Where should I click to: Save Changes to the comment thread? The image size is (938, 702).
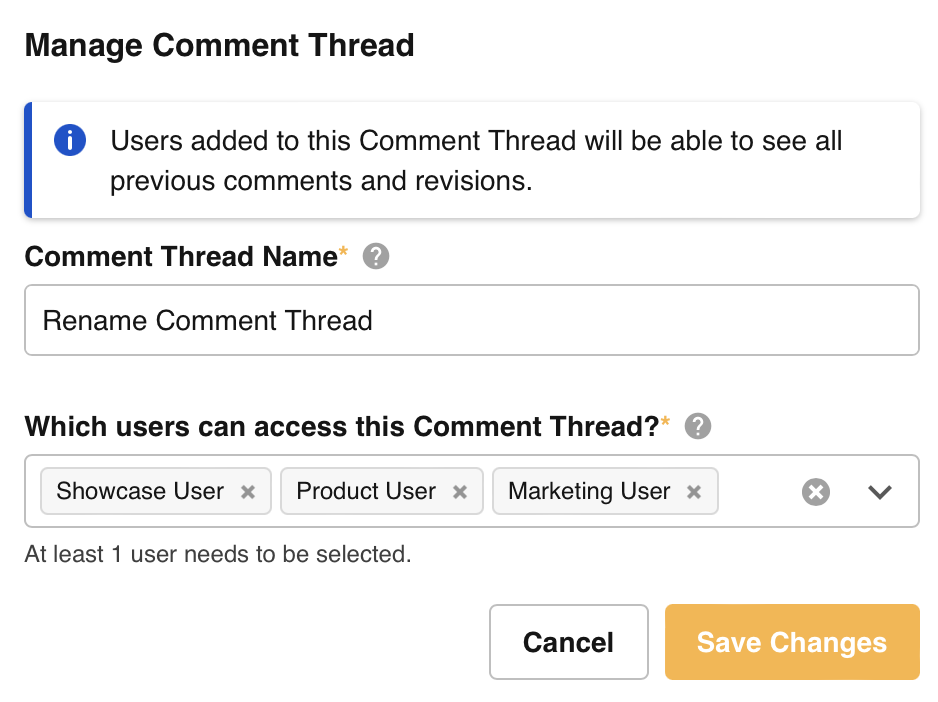click(791, 642)
